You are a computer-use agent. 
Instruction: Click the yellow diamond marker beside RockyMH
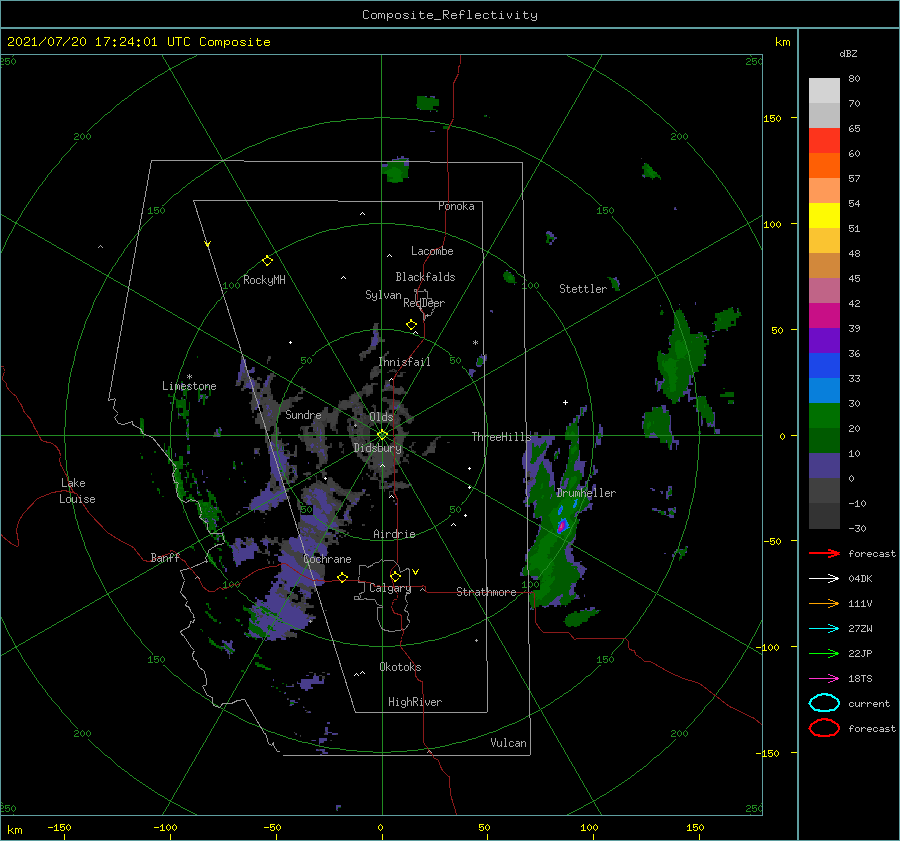[x=267, y=261]
